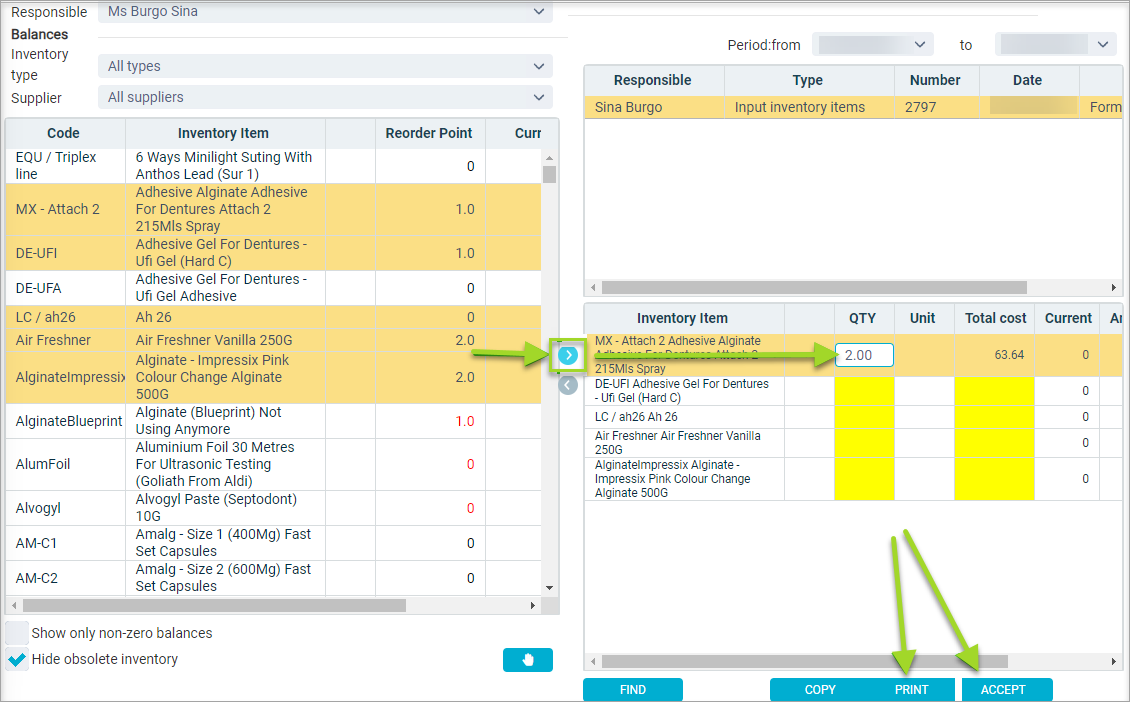The width and height of the screenshot is (1130, 702).
Task: Expand the Supplier All suppliers dropdown
Action: click(x=325, y=97)
